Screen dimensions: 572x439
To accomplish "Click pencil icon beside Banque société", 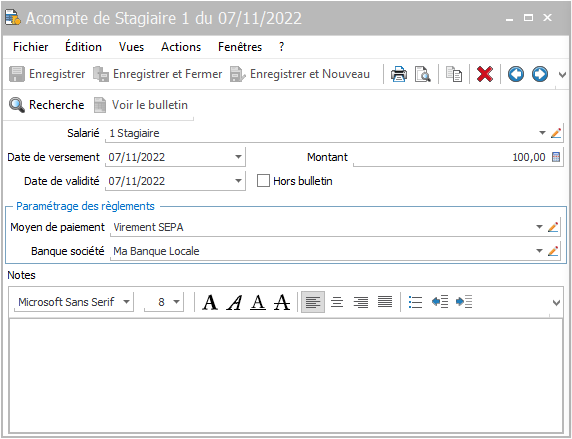I will [553, 251].
